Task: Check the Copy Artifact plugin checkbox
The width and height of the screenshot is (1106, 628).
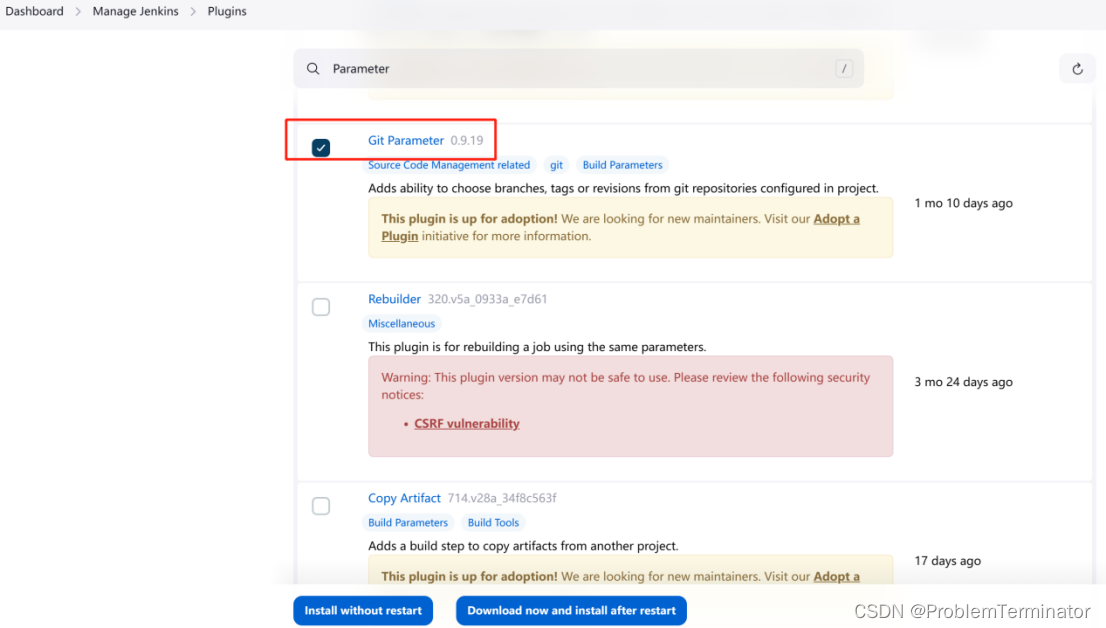Action: click(x=321, y=506)
